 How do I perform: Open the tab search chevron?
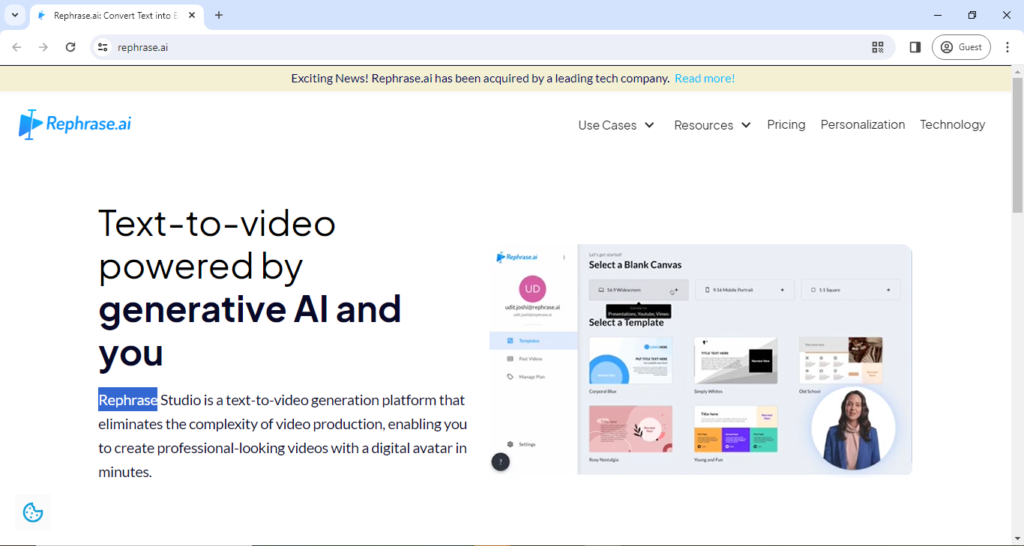pos(14,15)
